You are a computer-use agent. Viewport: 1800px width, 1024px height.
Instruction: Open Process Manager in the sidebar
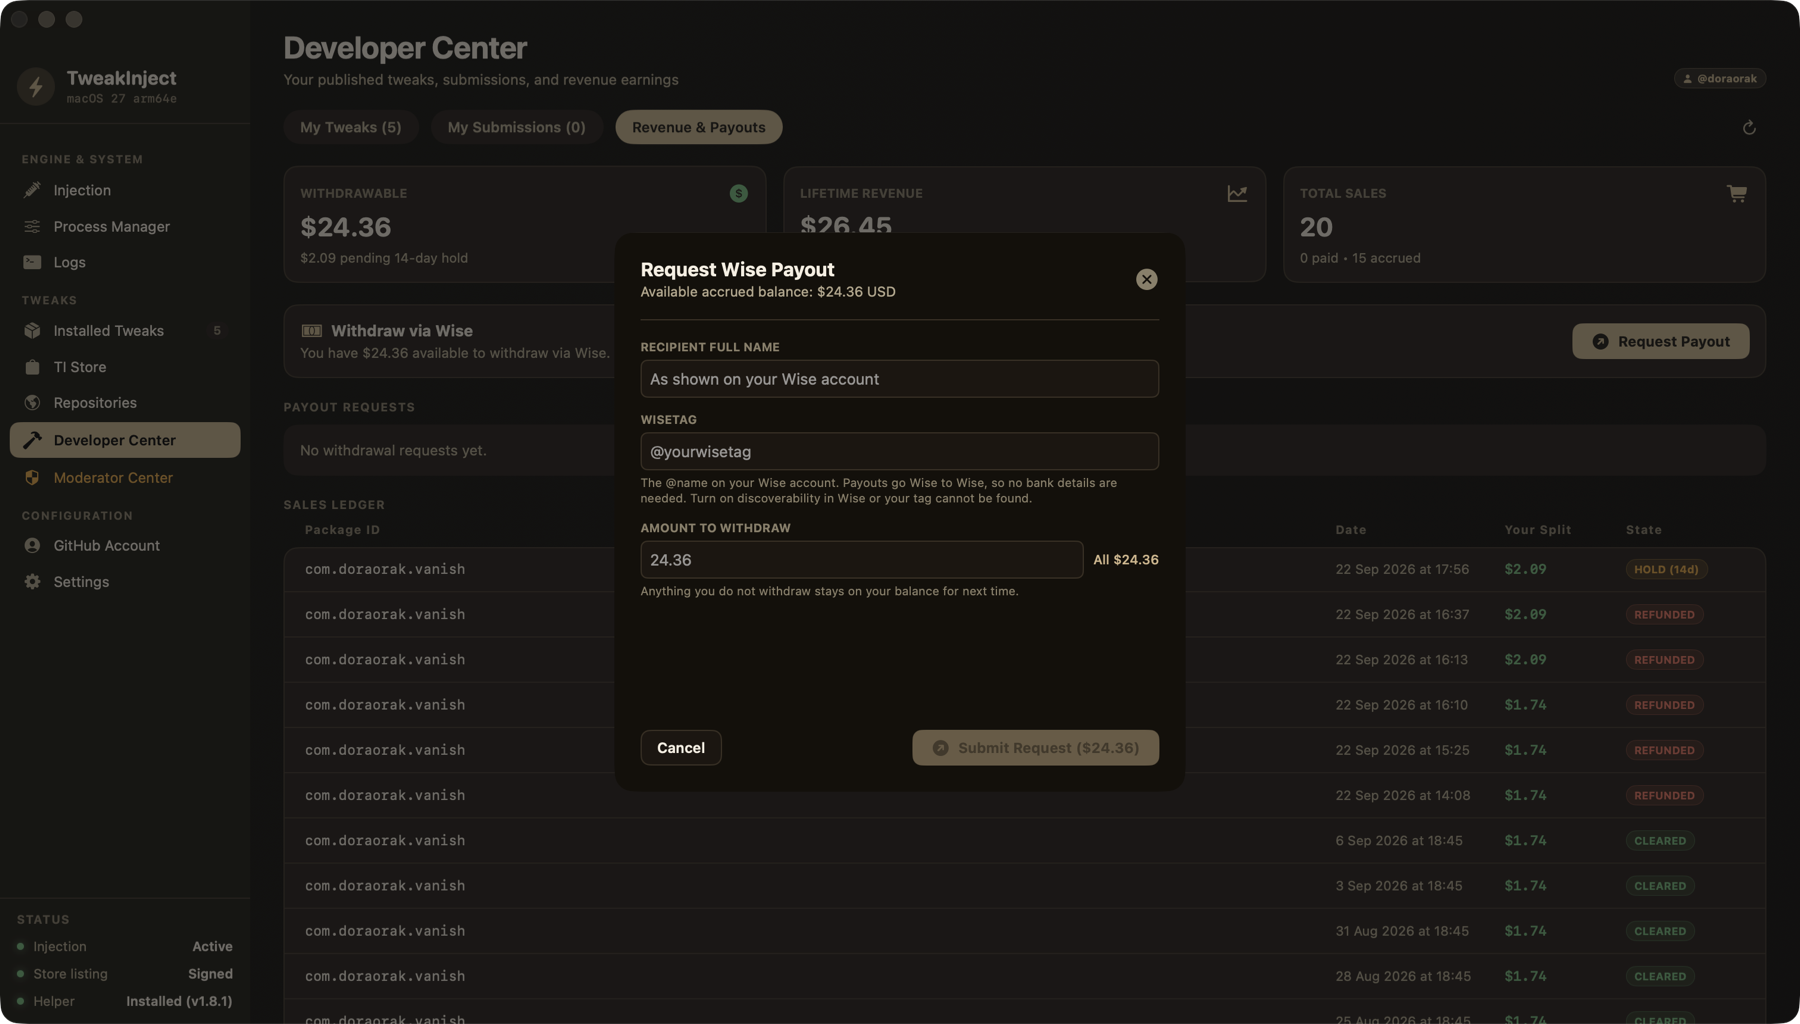tap(125, 226)
